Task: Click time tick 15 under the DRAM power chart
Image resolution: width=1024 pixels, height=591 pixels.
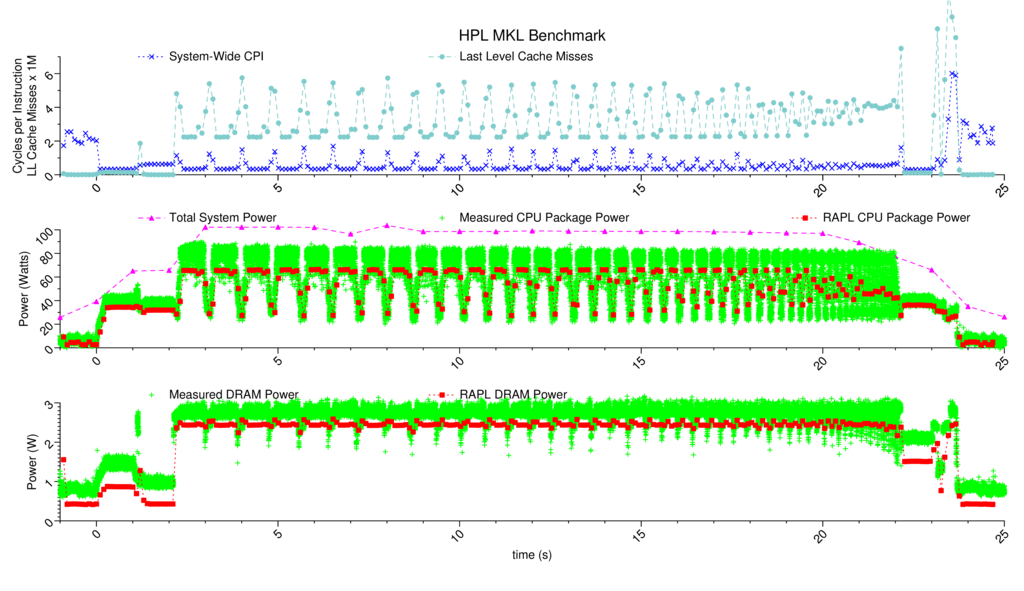Action: pyautogui.click(x=639, y=535)
